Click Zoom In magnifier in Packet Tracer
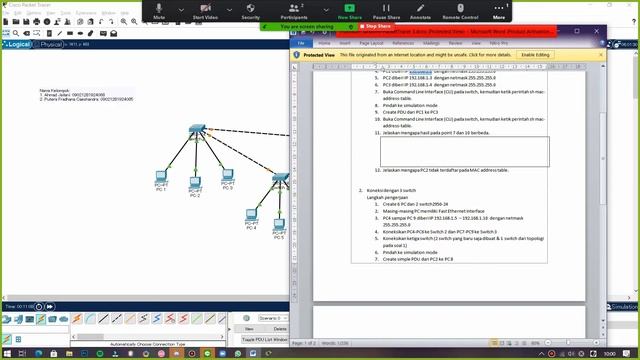 (124, 22)
